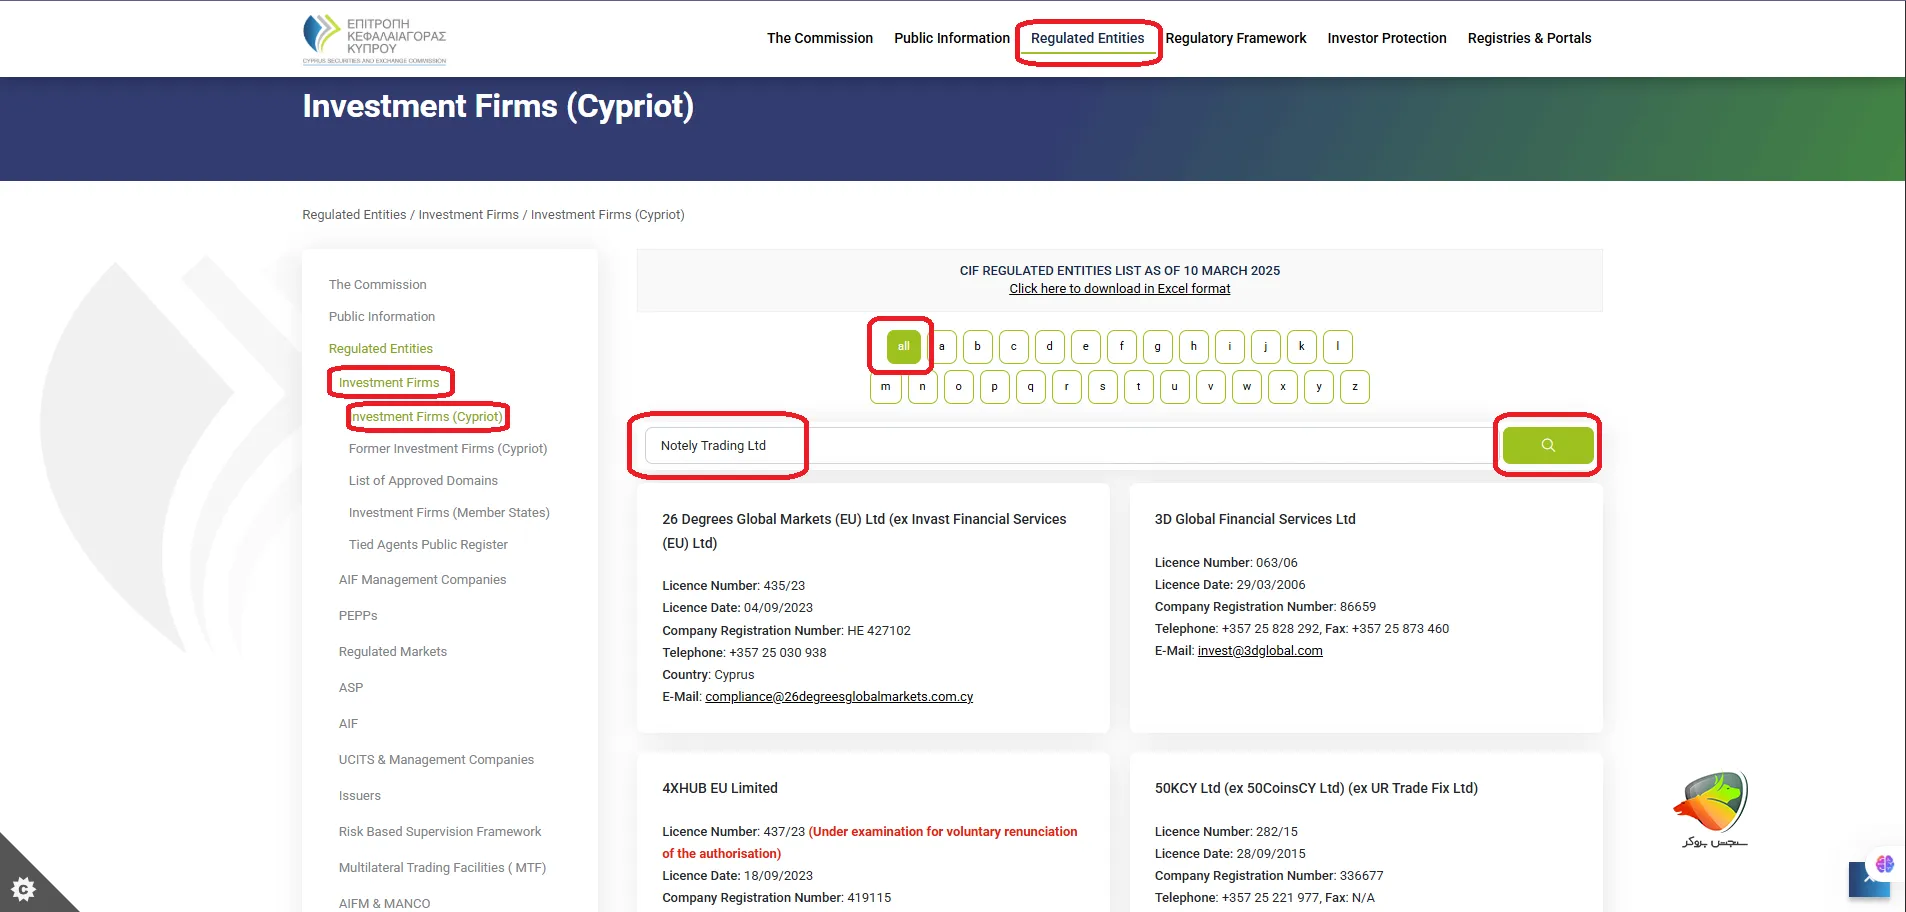Select the letter "z" filter

1354,386
